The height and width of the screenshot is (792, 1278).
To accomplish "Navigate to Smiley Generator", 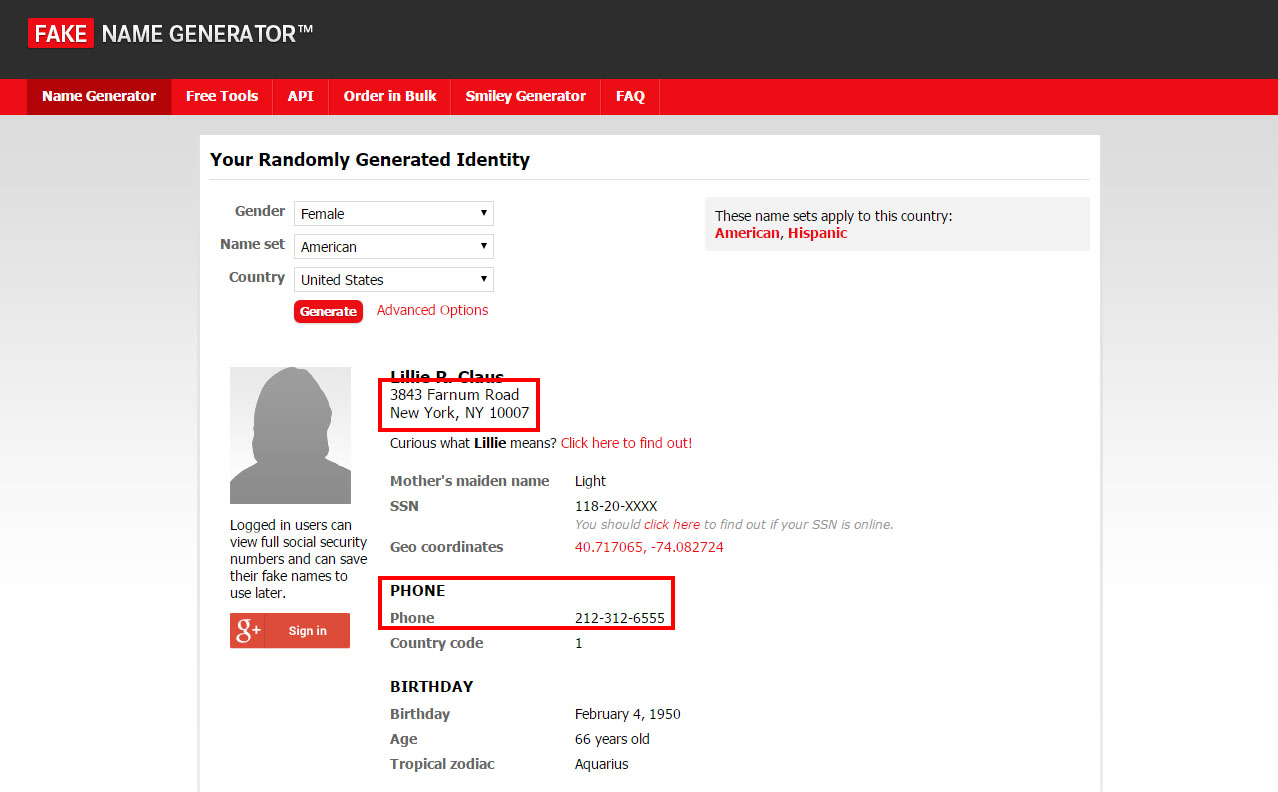I will [x=525, y=97].
